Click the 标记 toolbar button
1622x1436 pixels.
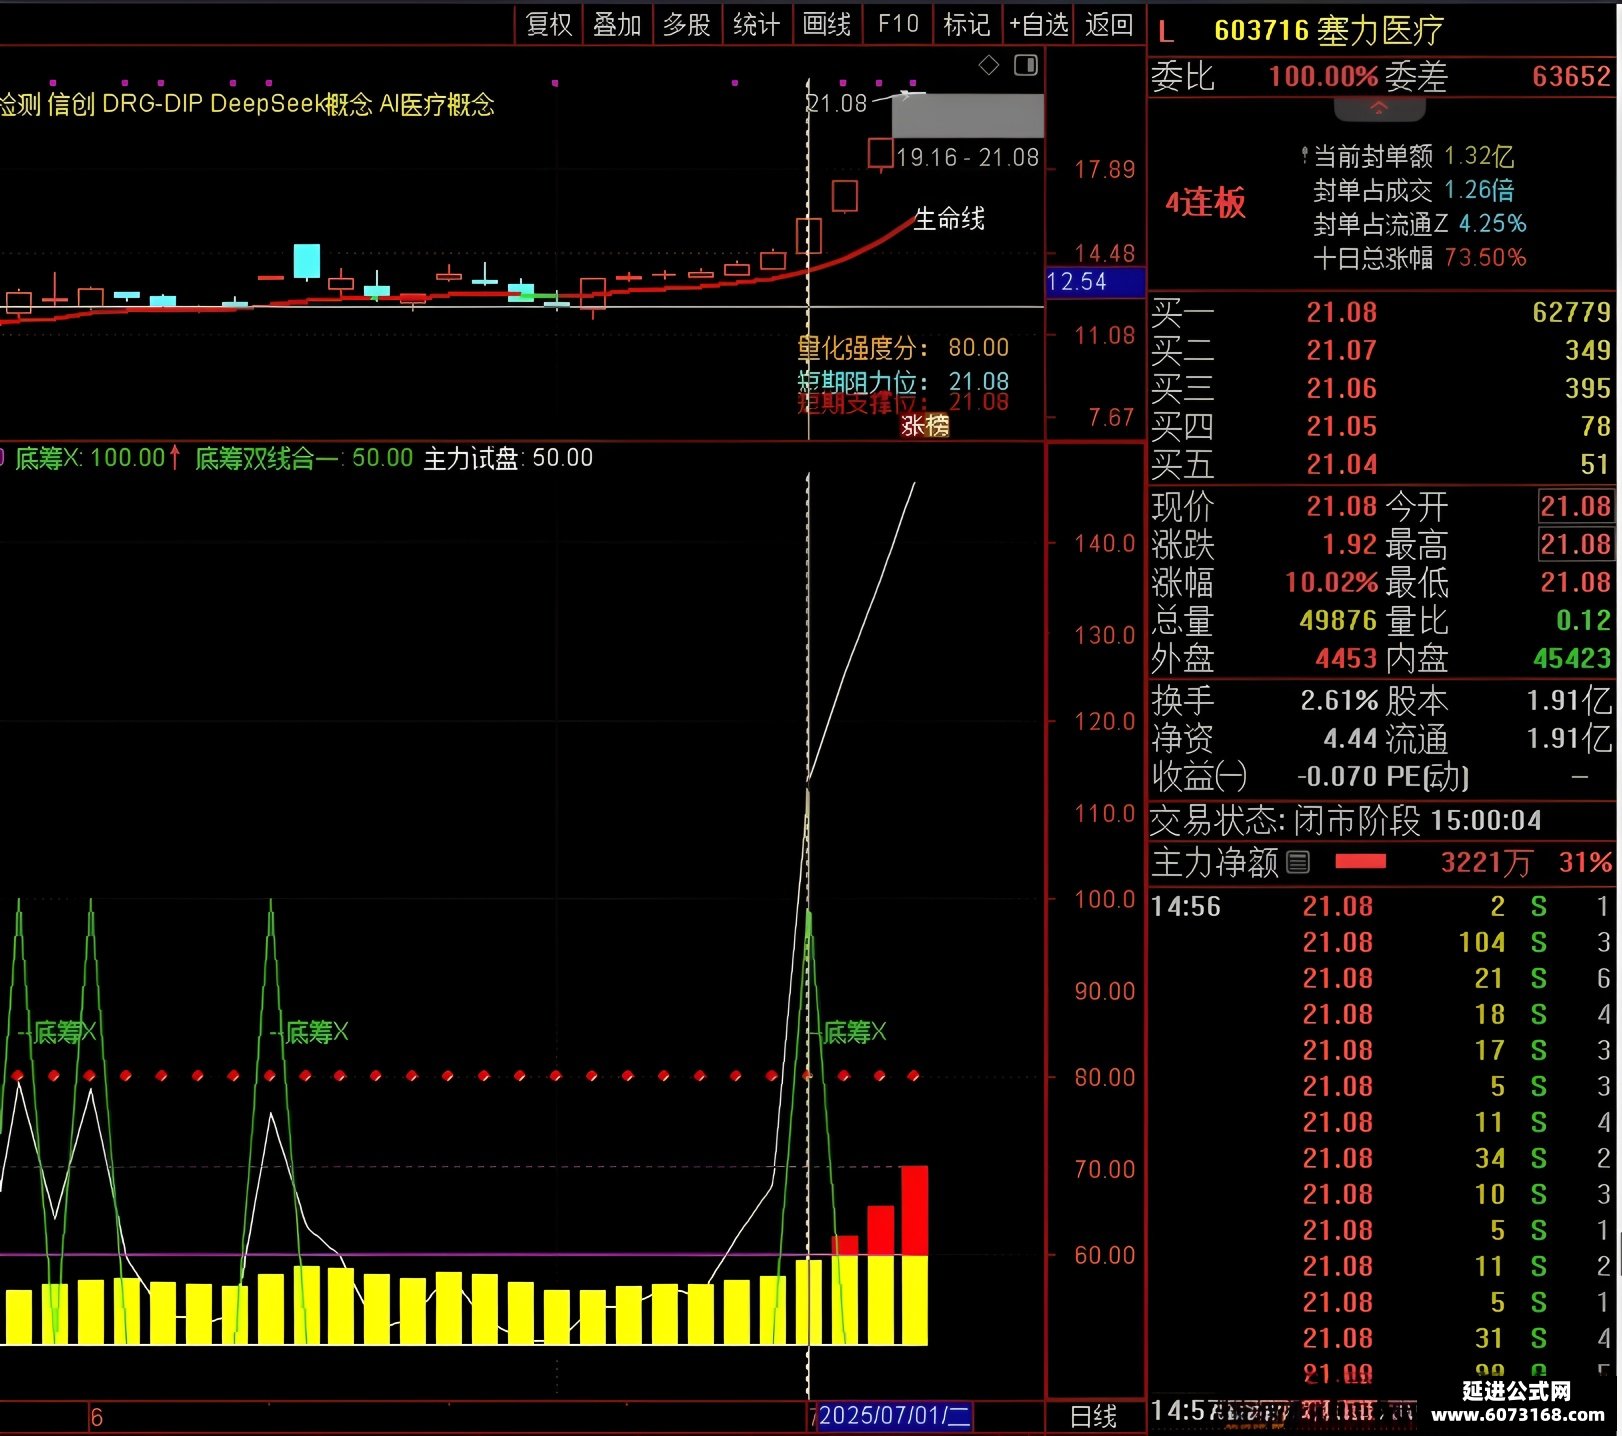coord(967,24)
